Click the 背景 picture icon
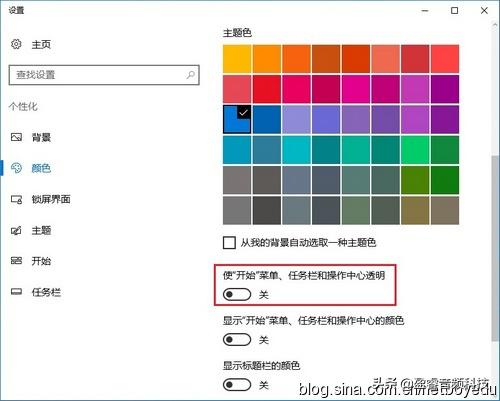 [16, 137]
